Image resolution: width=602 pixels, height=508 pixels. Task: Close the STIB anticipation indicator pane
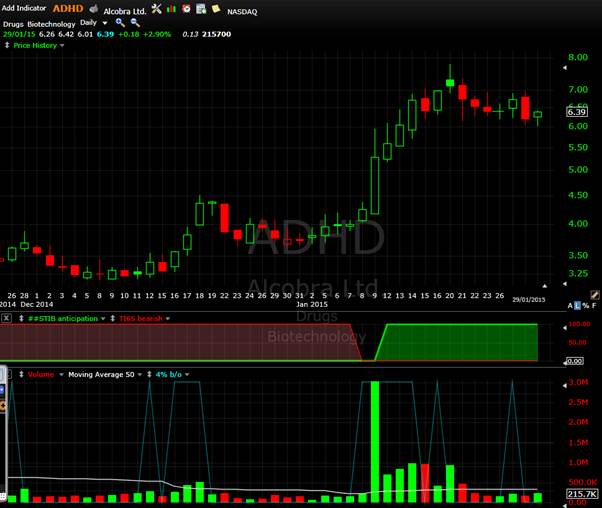7,318
